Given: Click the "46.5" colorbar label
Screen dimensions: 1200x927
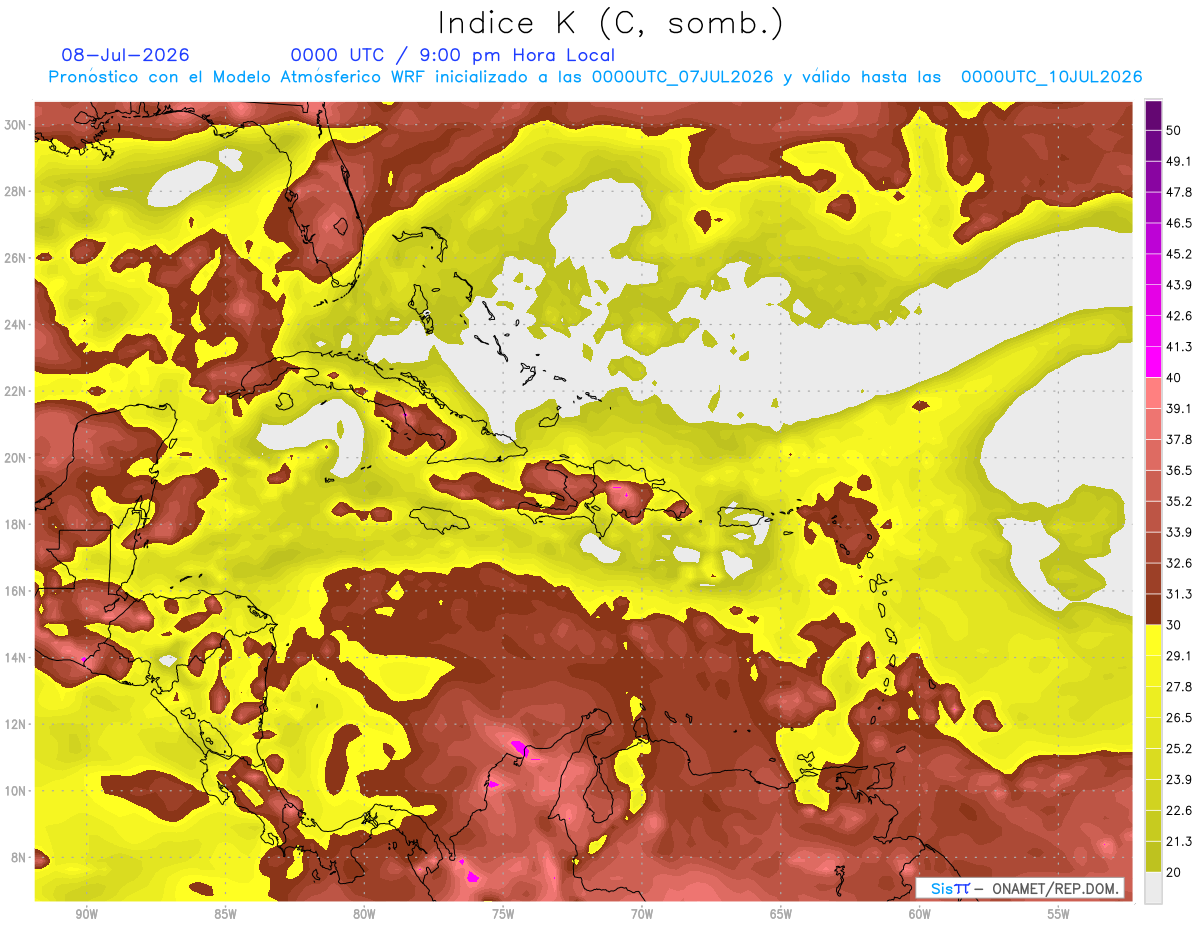Looking at the screenshot, I should pos(1179,223).
